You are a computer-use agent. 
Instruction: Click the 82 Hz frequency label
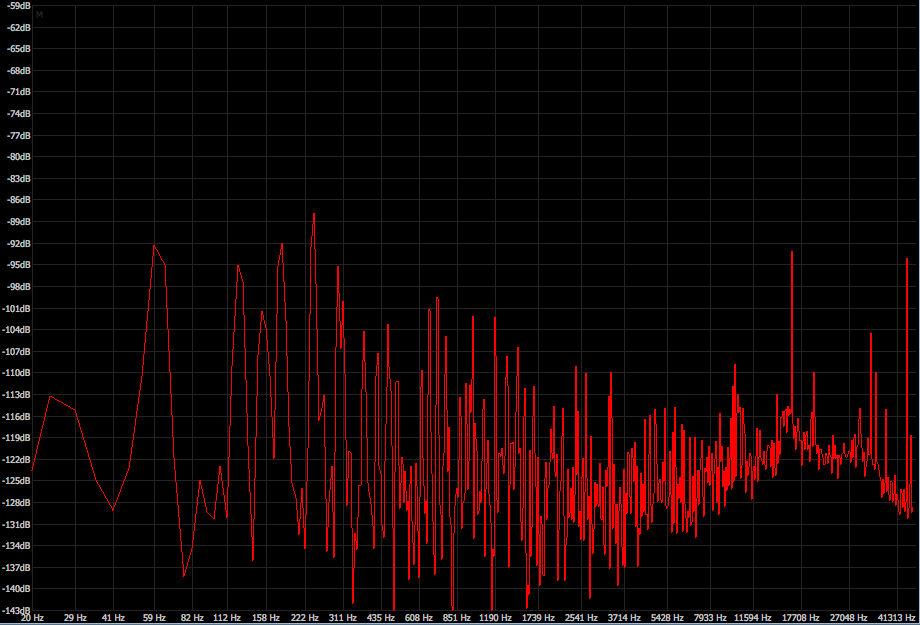192,617
